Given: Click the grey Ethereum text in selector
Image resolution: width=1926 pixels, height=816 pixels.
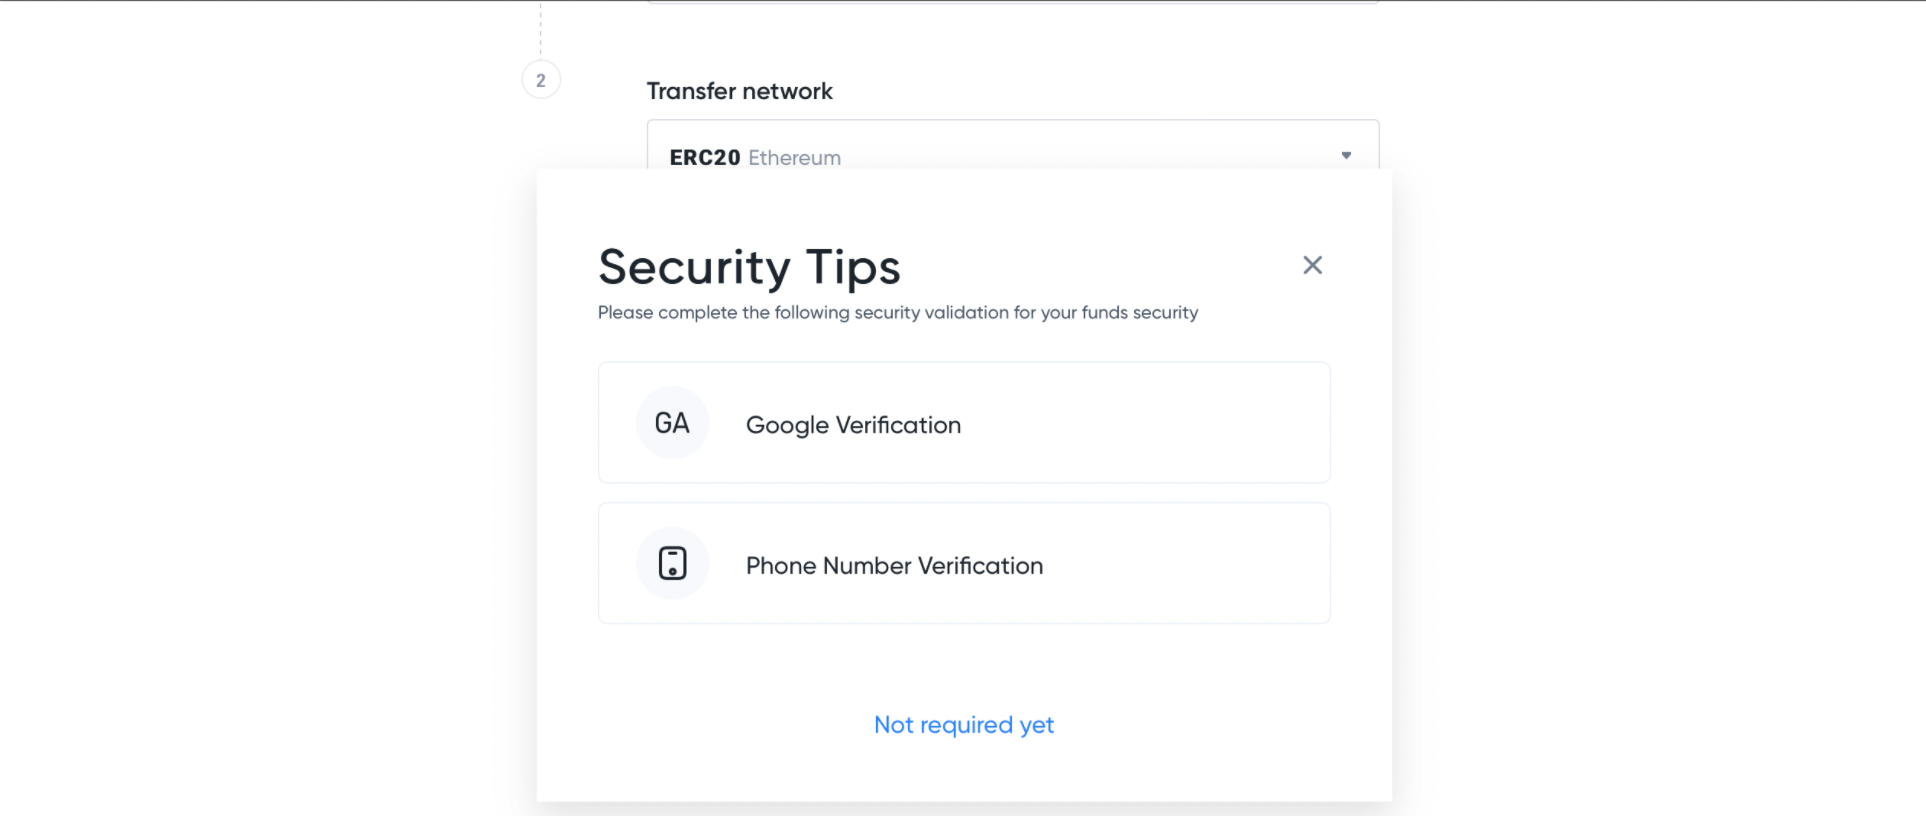Looking at the screenshot, I should click(x=794, y=158).
